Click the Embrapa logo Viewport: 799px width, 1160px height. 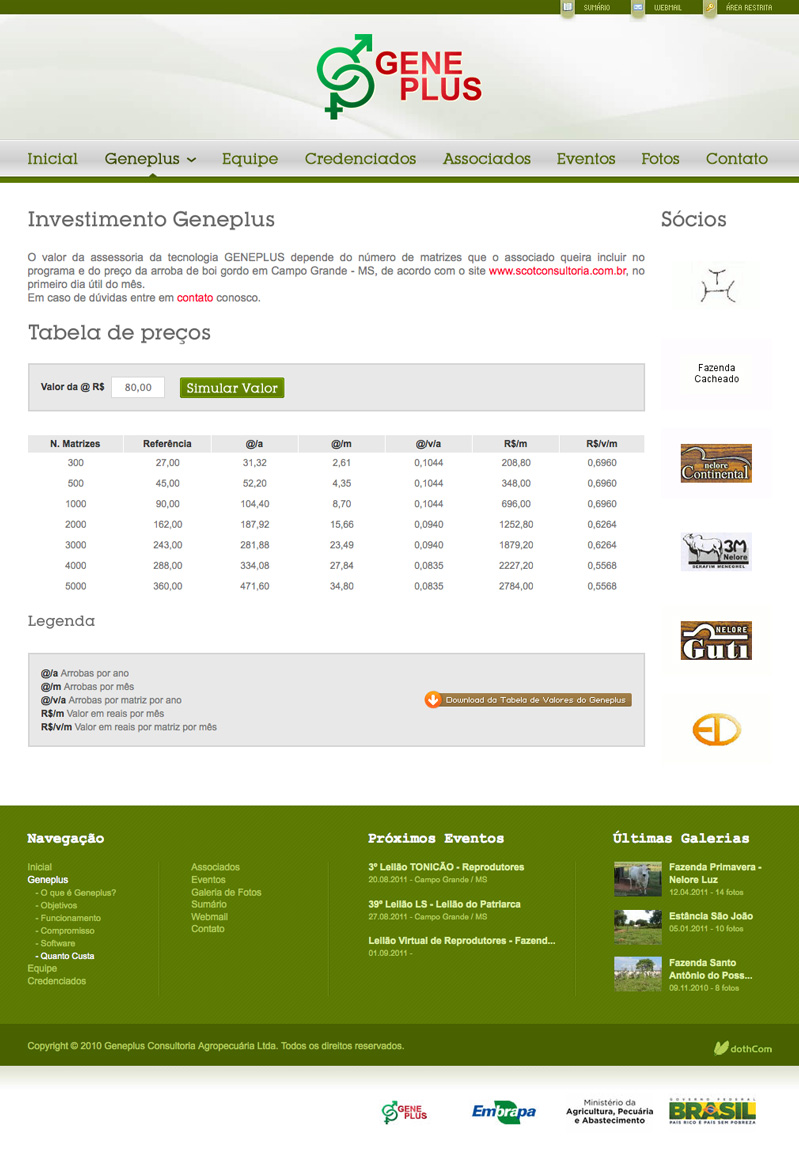click(504, 1111)
